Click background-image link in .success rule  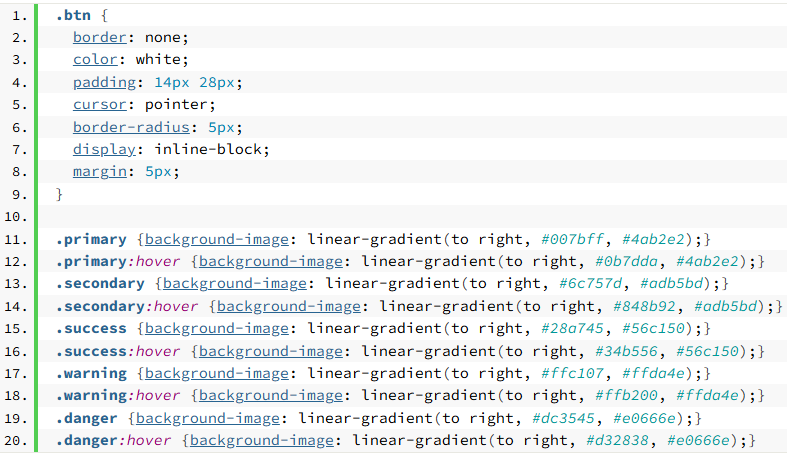[217, 328]
